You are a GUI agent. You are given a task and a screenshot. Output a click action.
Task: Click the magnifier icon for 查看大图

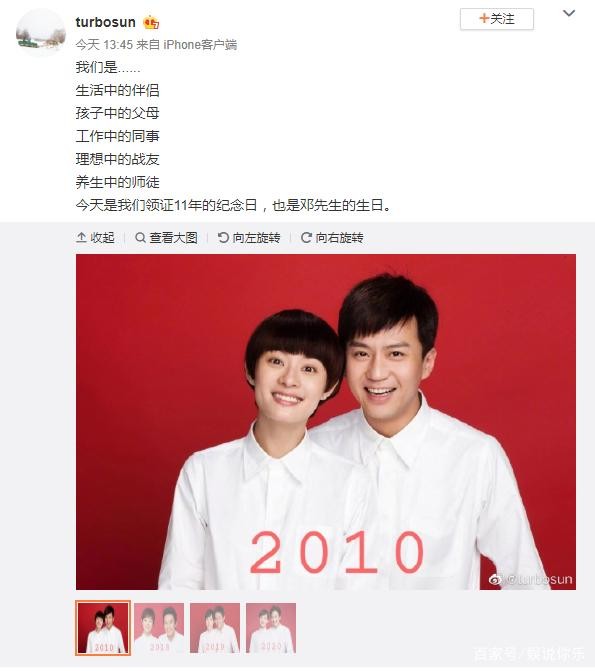[x=140, y=237]
